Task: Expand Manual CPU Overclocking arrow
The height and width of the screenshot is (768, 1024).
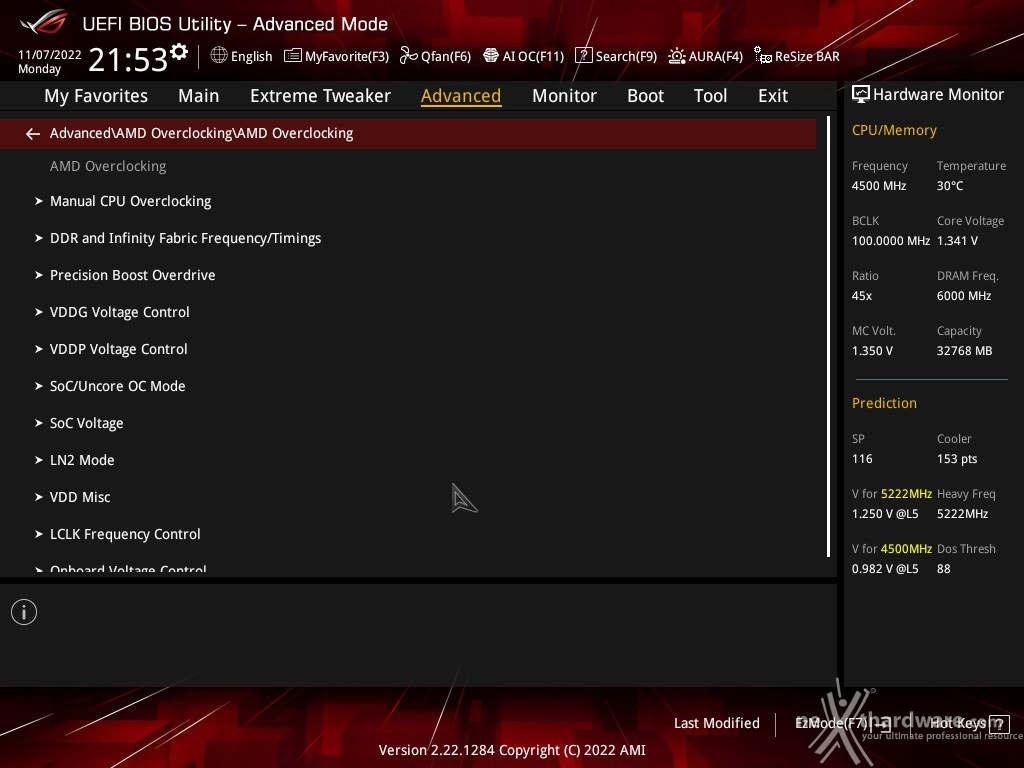Action: (39, 201)
